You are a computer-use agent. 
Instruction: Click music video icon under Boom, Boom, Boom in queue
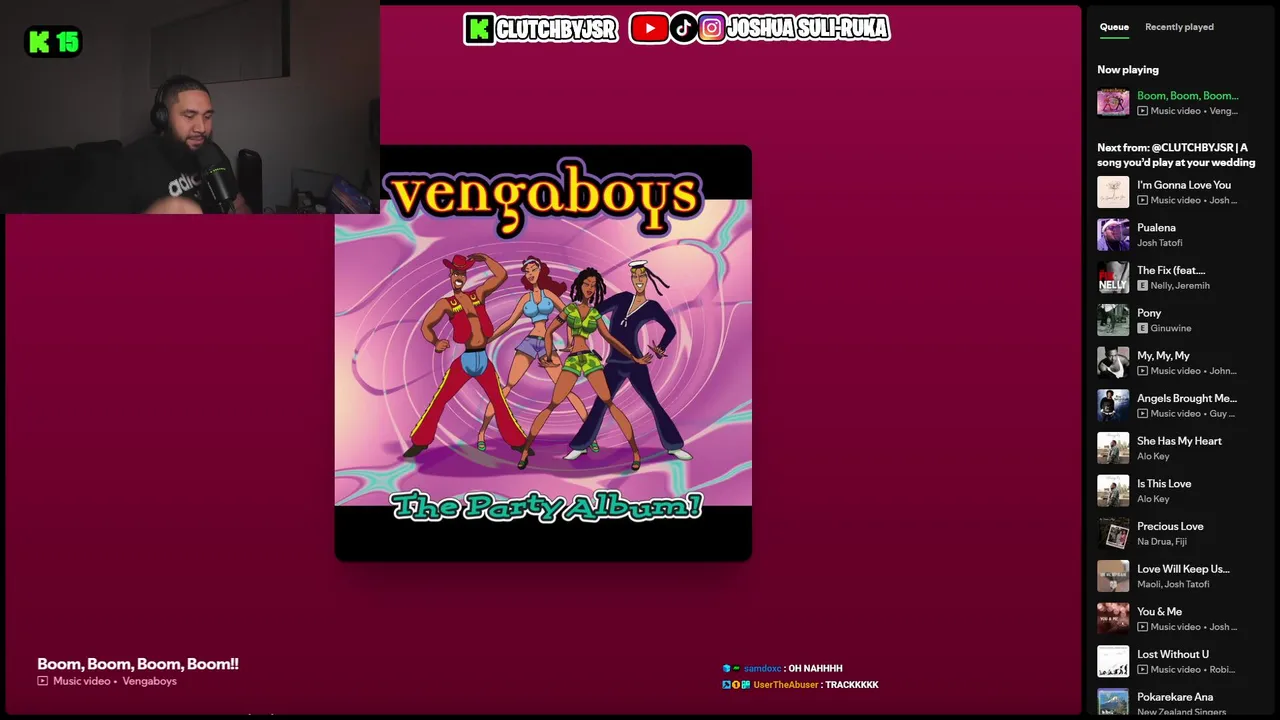pyautogui.click(x=1142, y=111)
